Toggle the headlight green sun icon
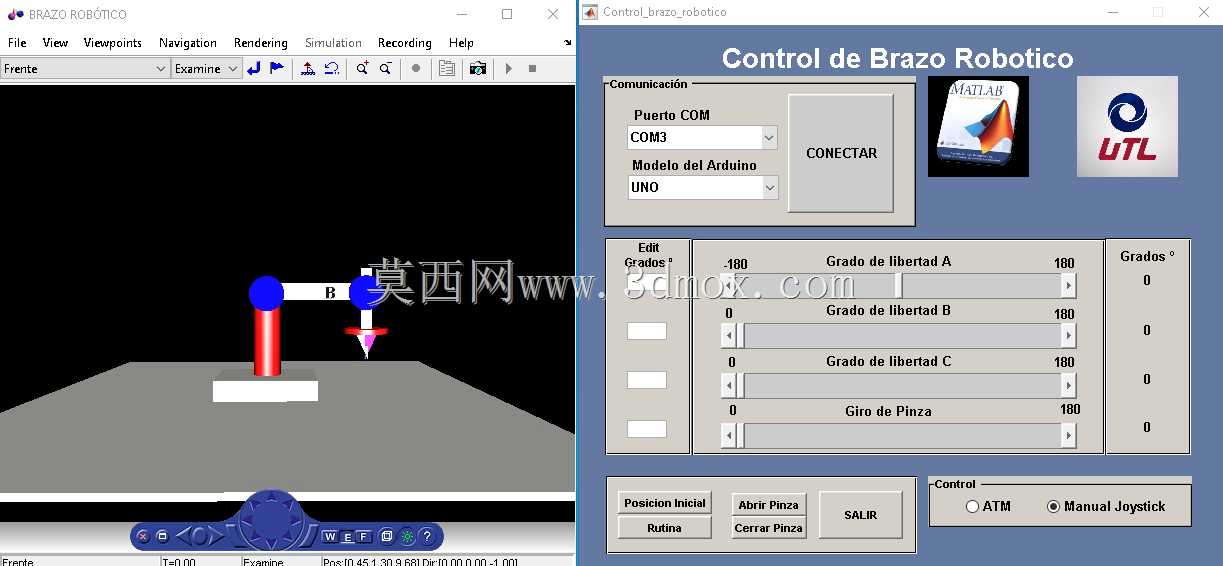 click(407, 537)
